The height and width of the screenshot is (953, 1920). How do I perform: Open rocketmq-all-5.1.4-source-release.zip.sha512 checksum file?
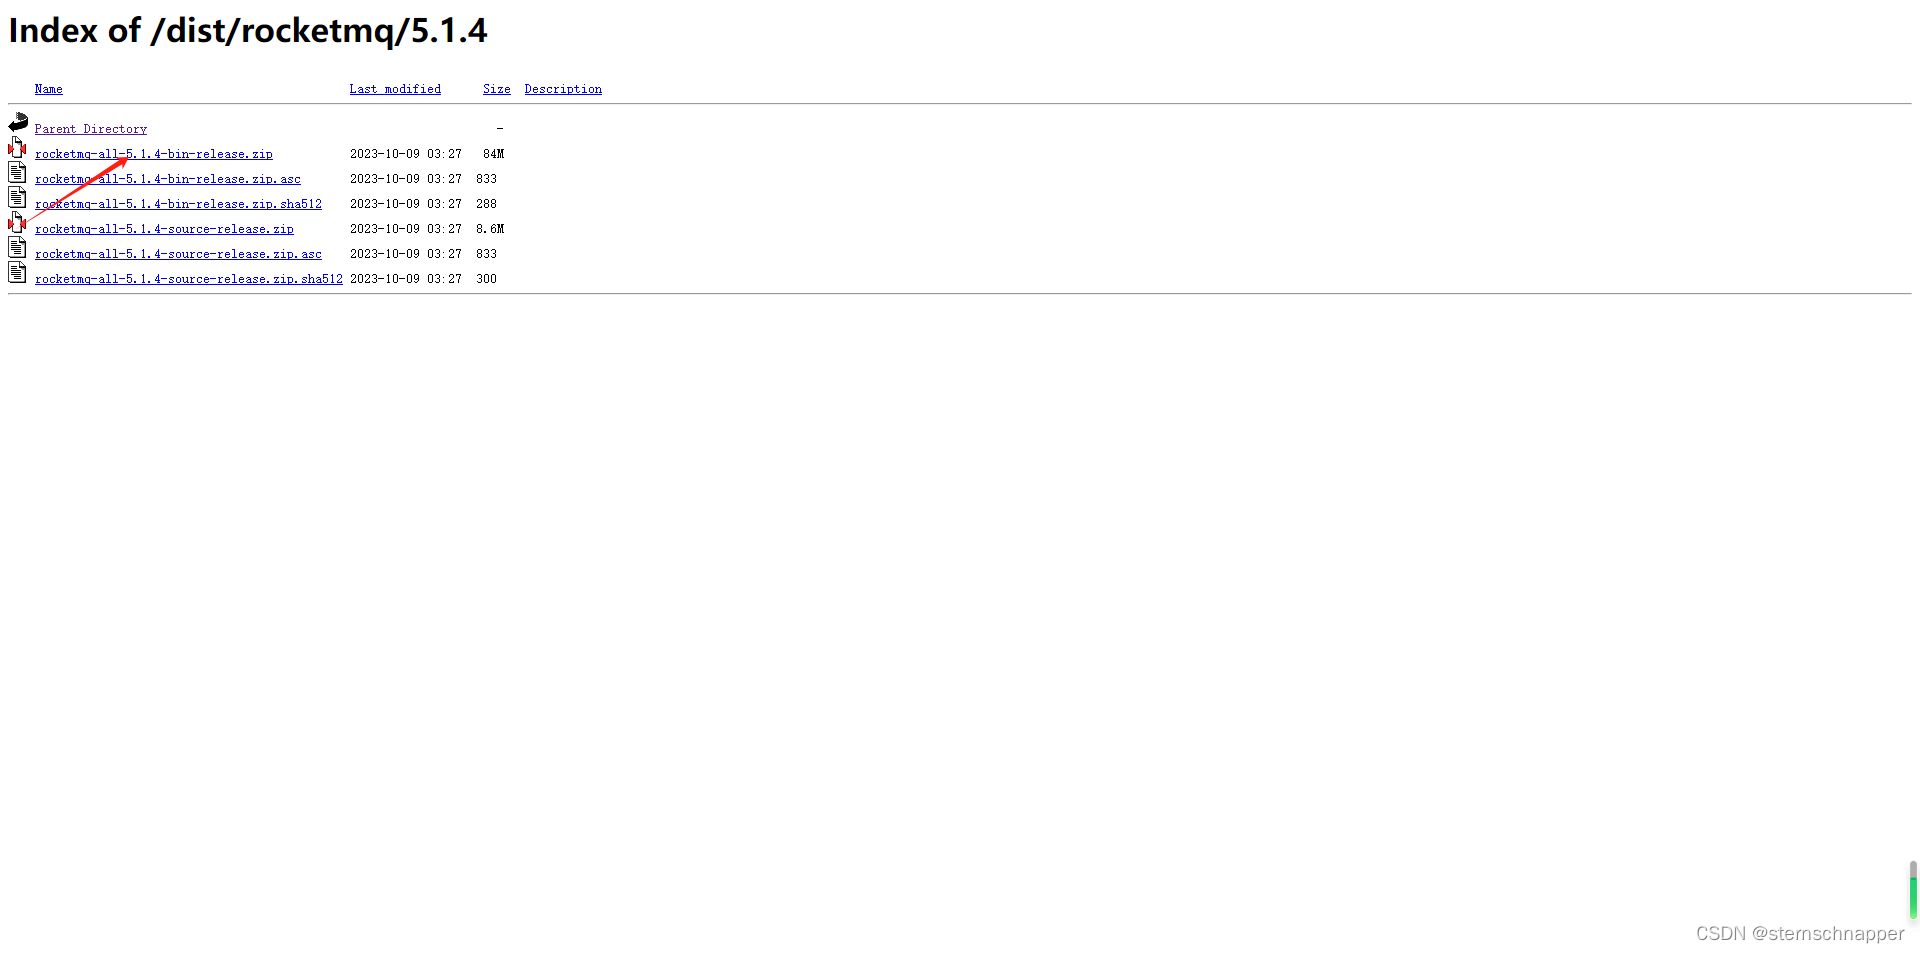(189, 279)
